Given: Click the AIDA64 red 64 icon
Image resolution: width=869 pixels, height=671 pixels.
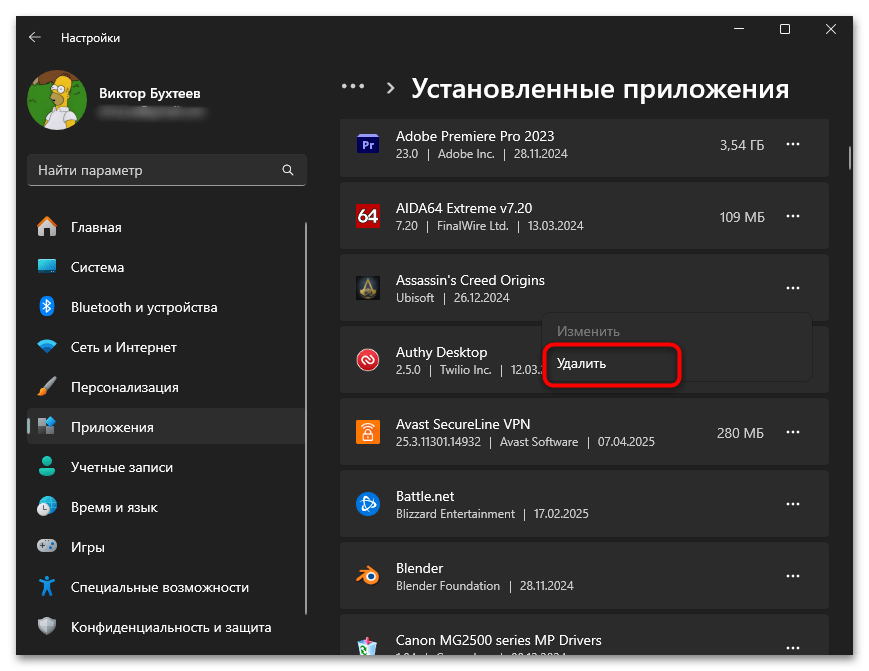Looking at the screenshot, I should (368, 217).
